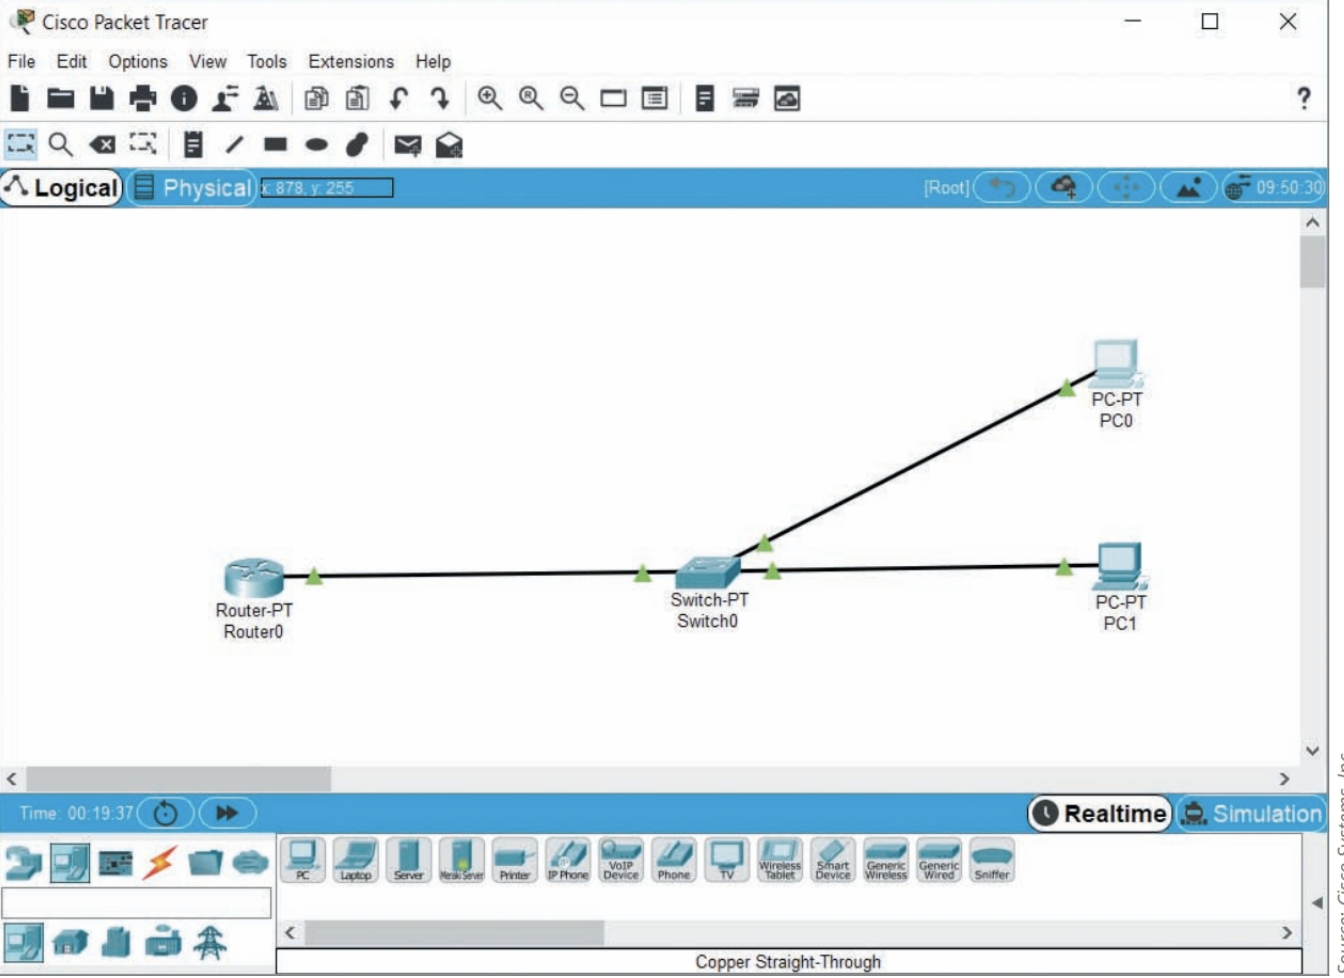Screen dimensions: 1344x978
Task: Reset the workspace zoom level
Action: click(531, 98)
